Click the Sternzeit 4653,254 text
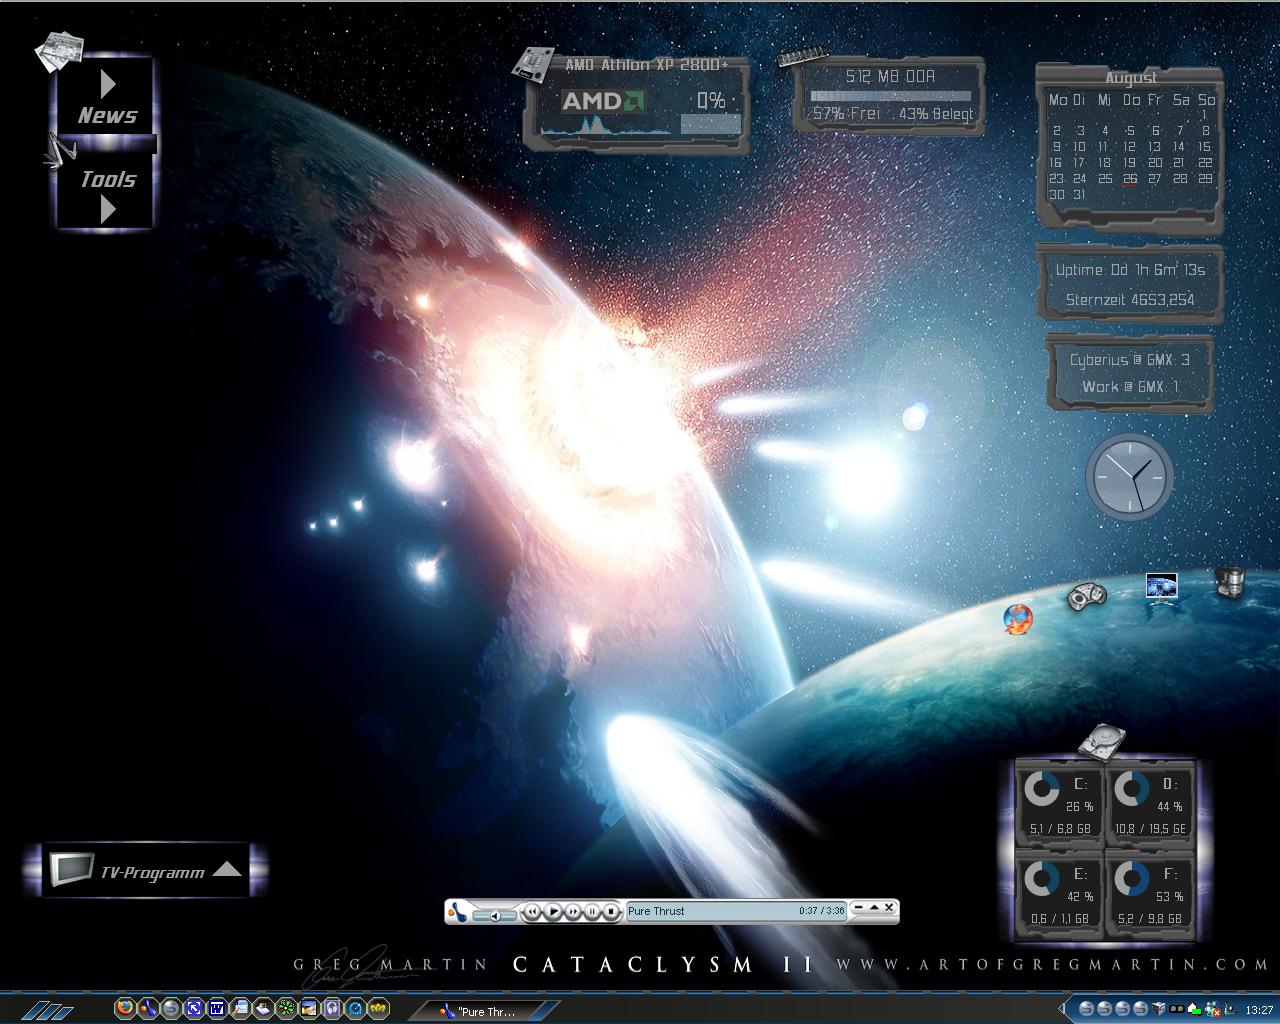 click(1130, 299)
